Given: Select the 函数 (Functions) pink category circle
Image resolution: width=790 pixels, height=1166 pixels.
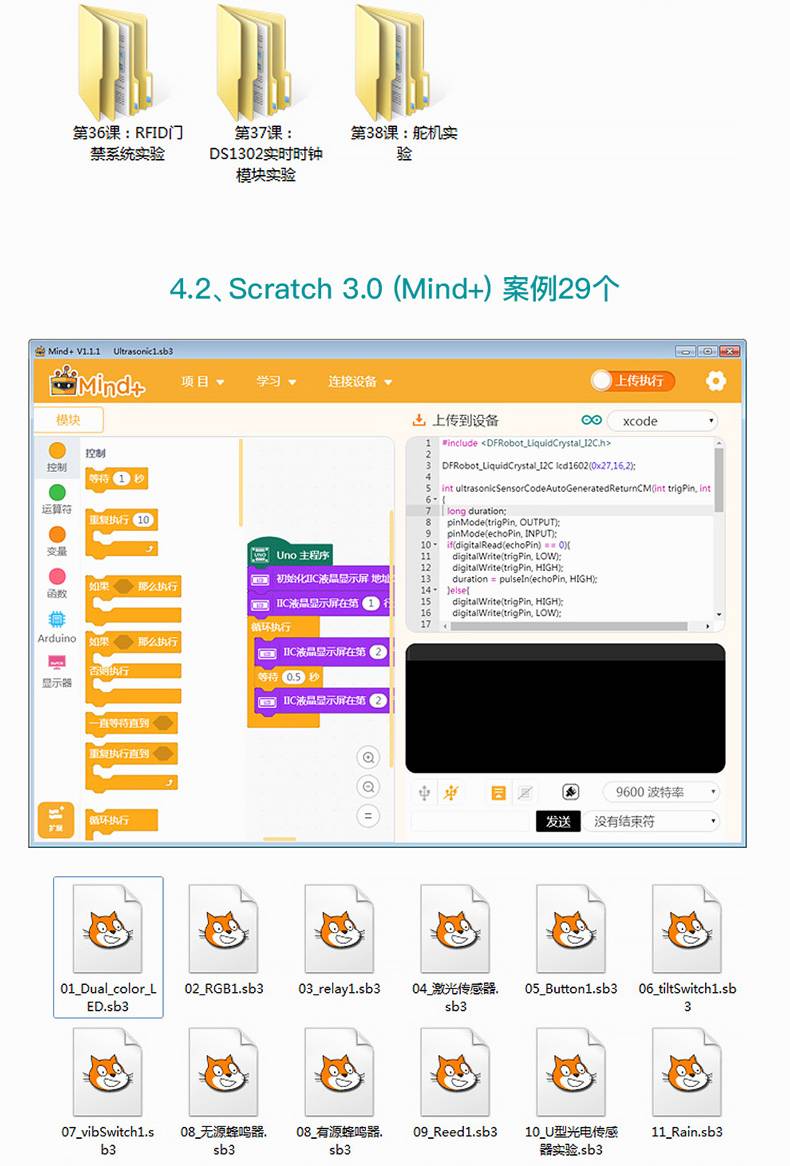Looking at the screenshot, I should [x=57, y=577].
